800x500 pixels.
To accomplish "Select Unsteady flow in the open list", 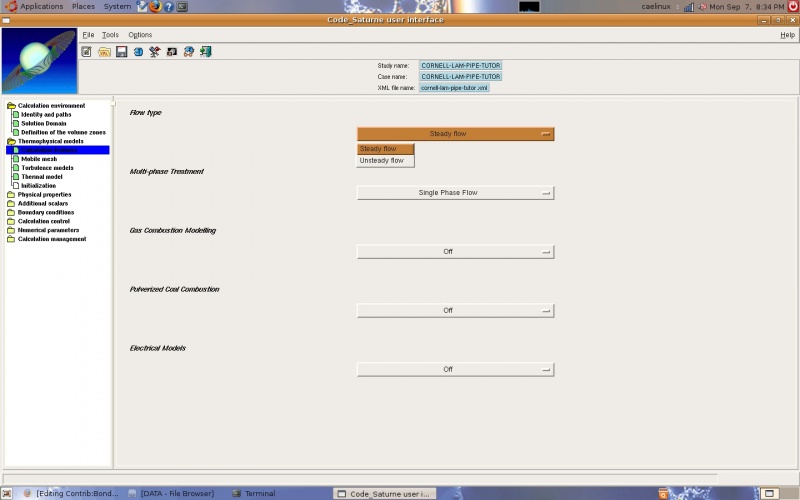I will pos(385,160).
